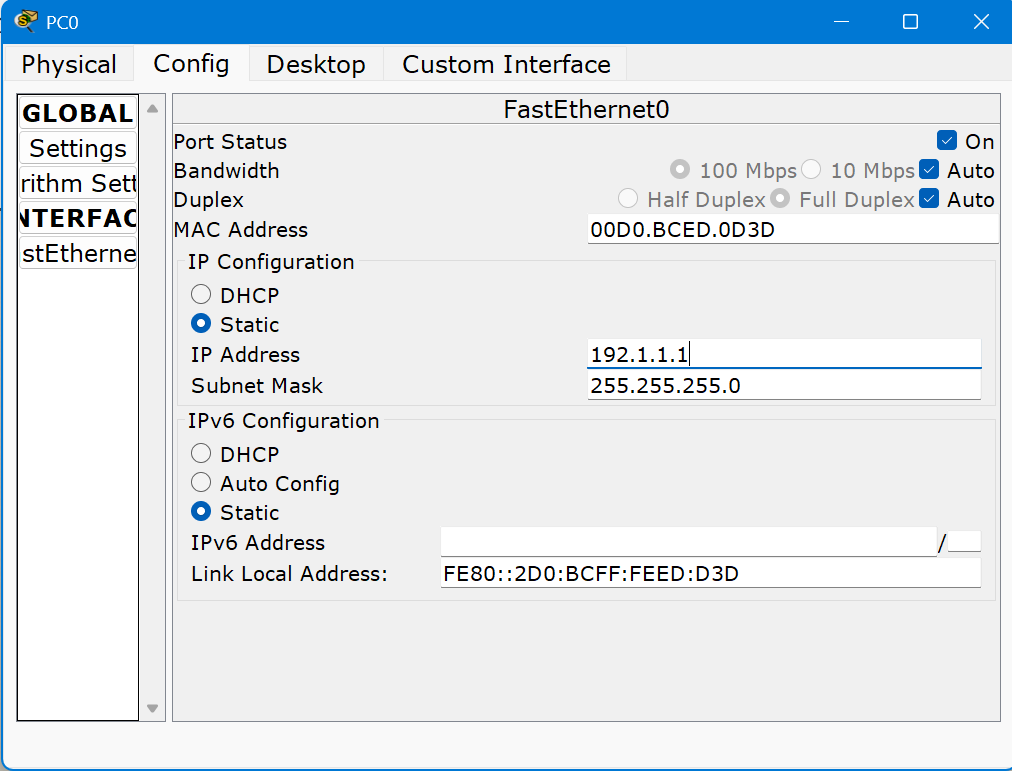Image resolution: width=1012 pixels, height=771 pixels.
Task: Click the sidebar scroll down arrow
Action: (152, 708)
